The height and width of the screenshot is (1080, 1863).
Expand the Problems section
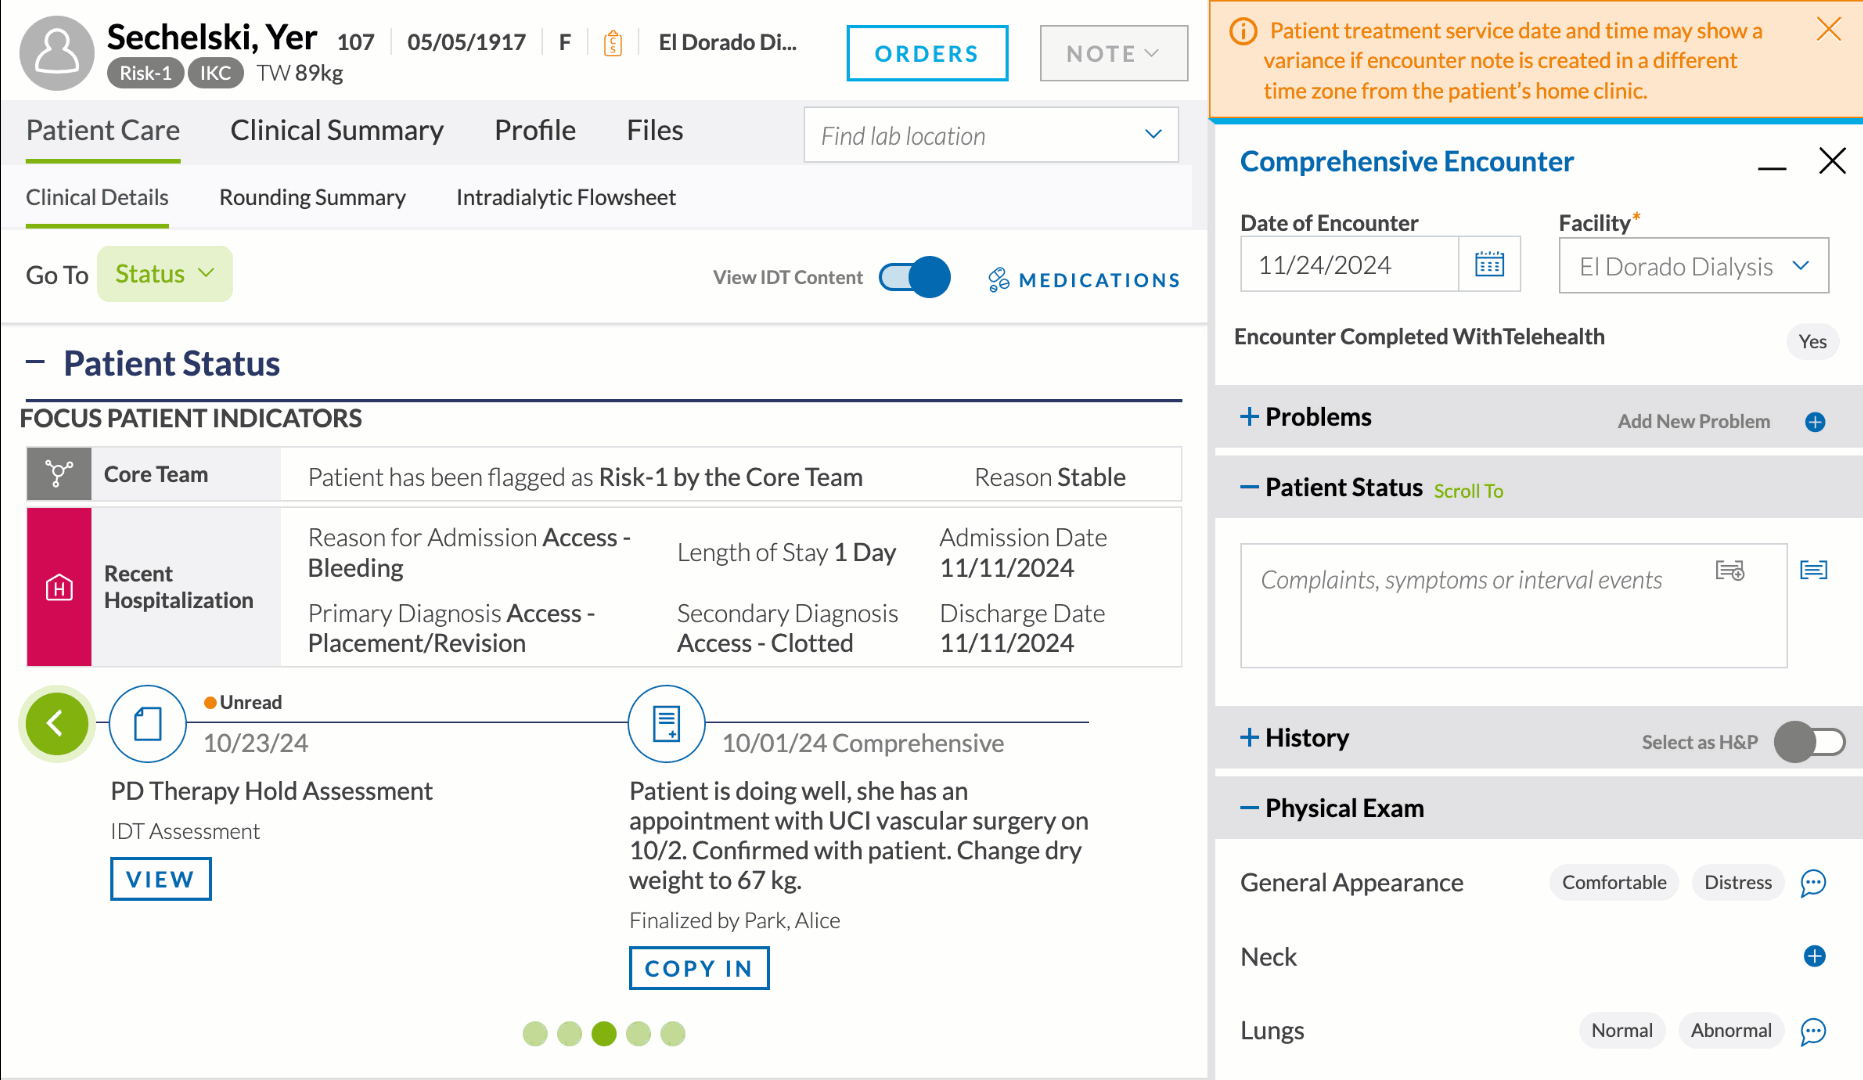(1249, 417)
